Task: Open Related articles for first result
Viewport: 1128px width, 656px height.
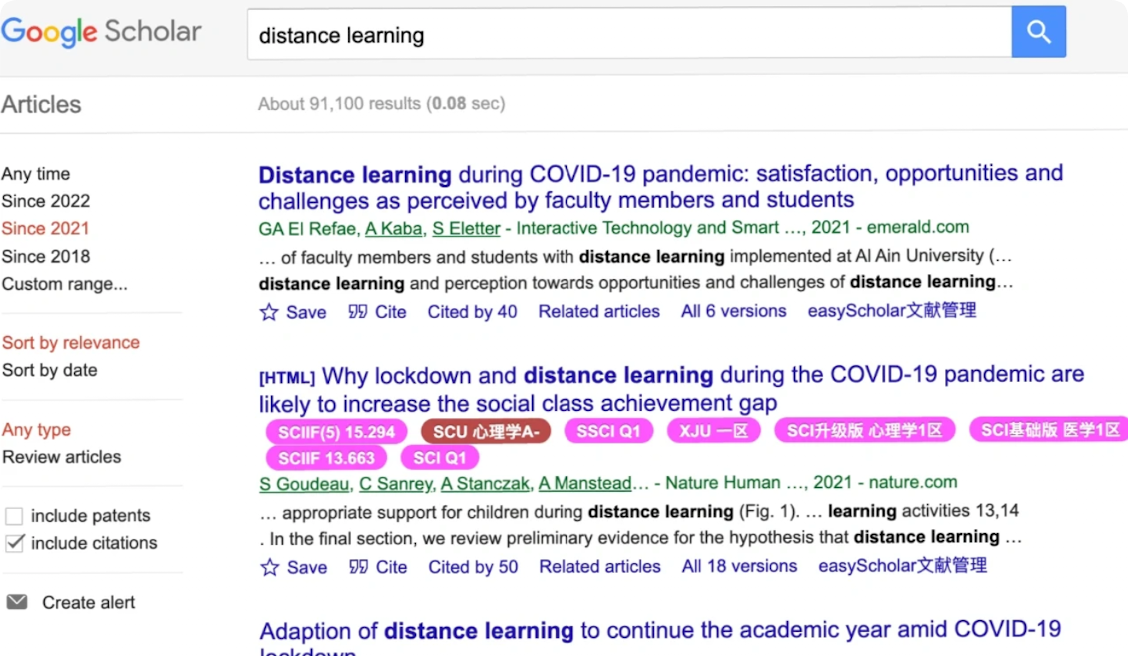Action: 599,311
